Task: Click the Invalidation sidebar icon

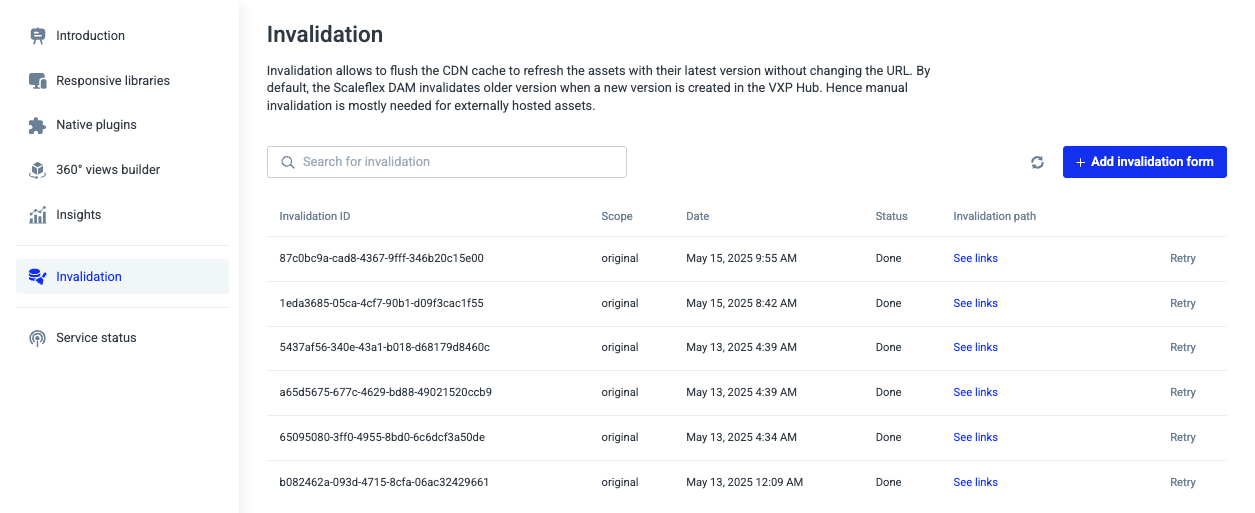Action: (x=38, y=277)
